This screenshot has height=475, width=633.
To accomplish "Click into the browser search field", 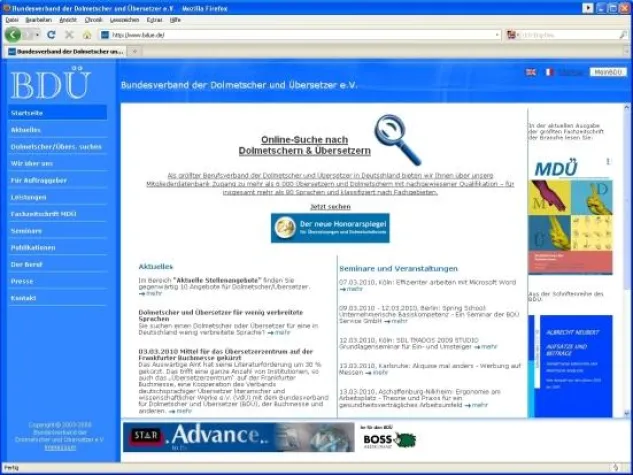I will [x=567, y=35].
